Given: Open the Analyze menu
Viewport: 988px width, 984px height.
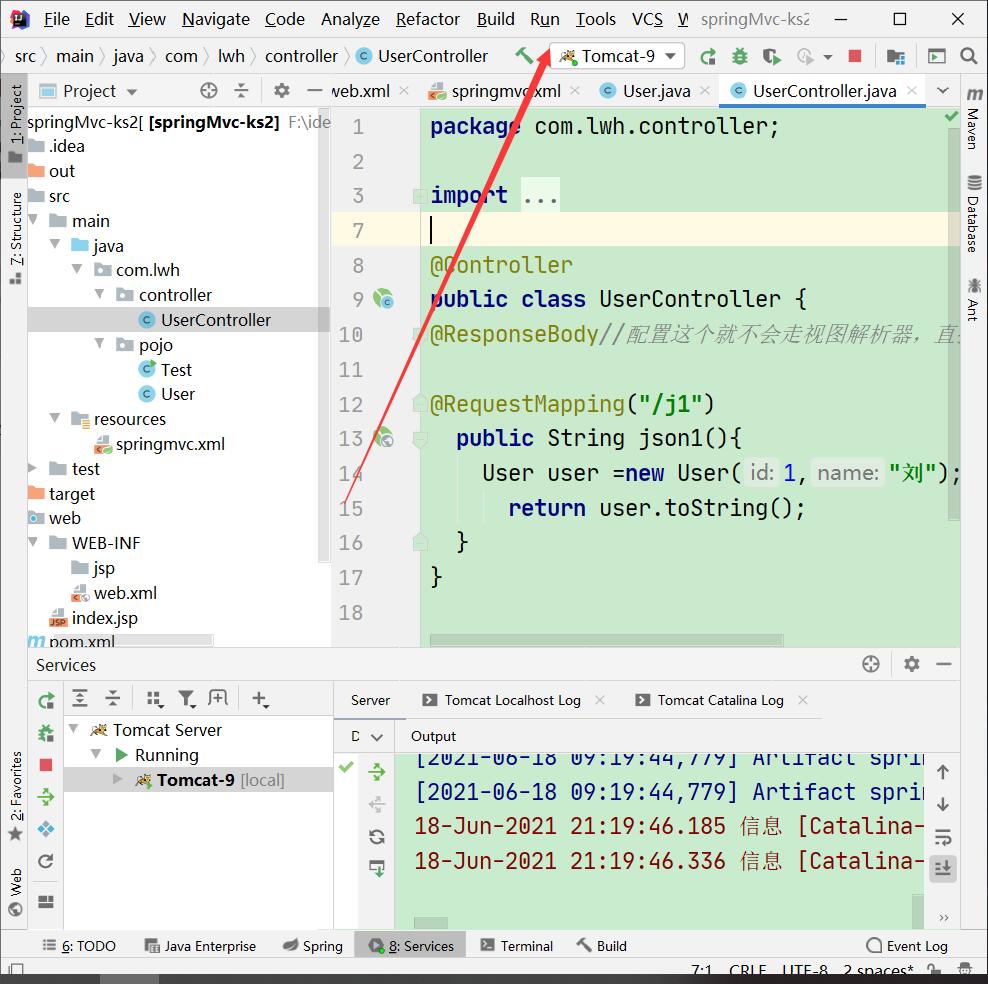Looking at the screenshot, I should click(350, 19).
